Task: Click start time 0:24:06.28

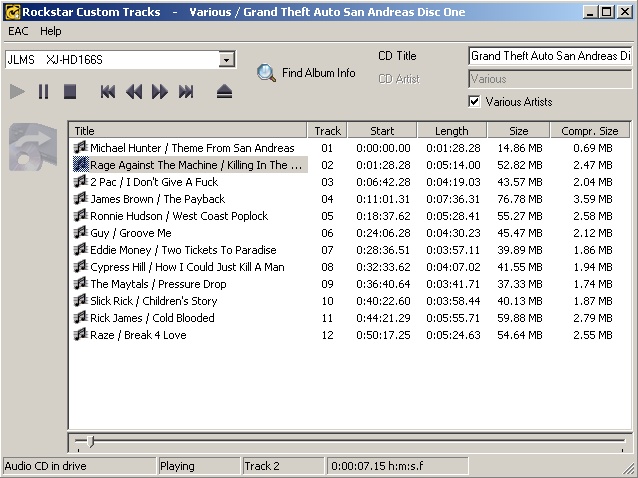Action: (383, 233)
